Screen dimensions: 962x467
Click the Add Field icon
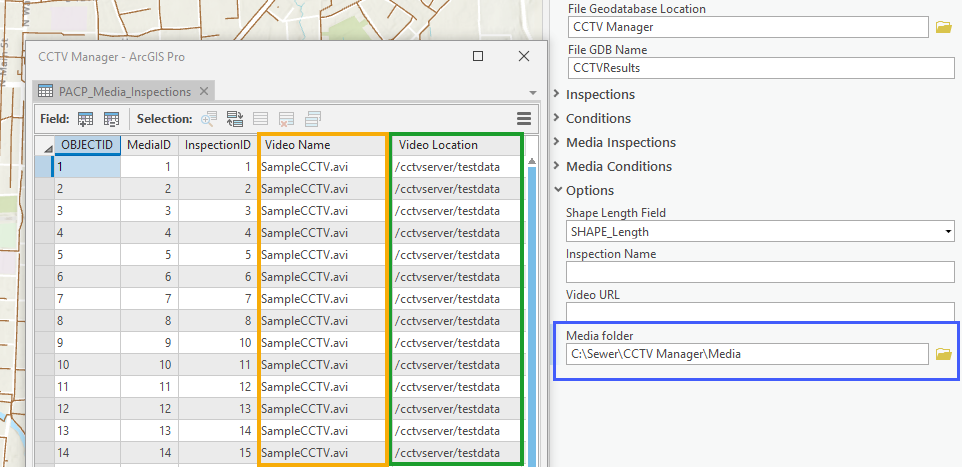85,119
